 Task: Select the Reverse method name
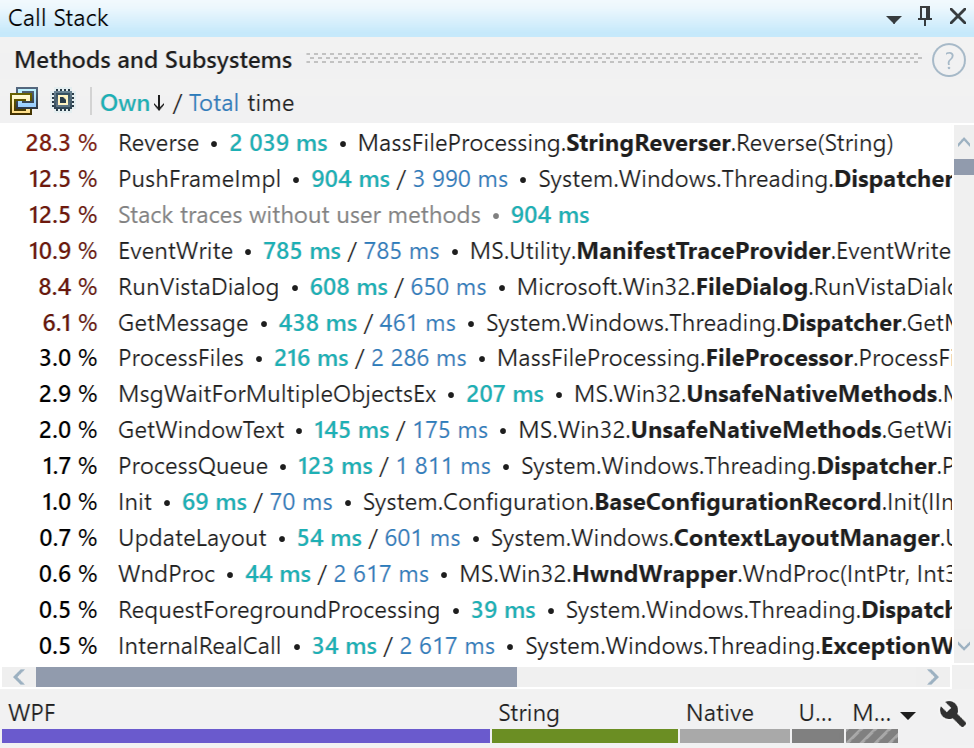pyautogui.click(x=158, y=144)
